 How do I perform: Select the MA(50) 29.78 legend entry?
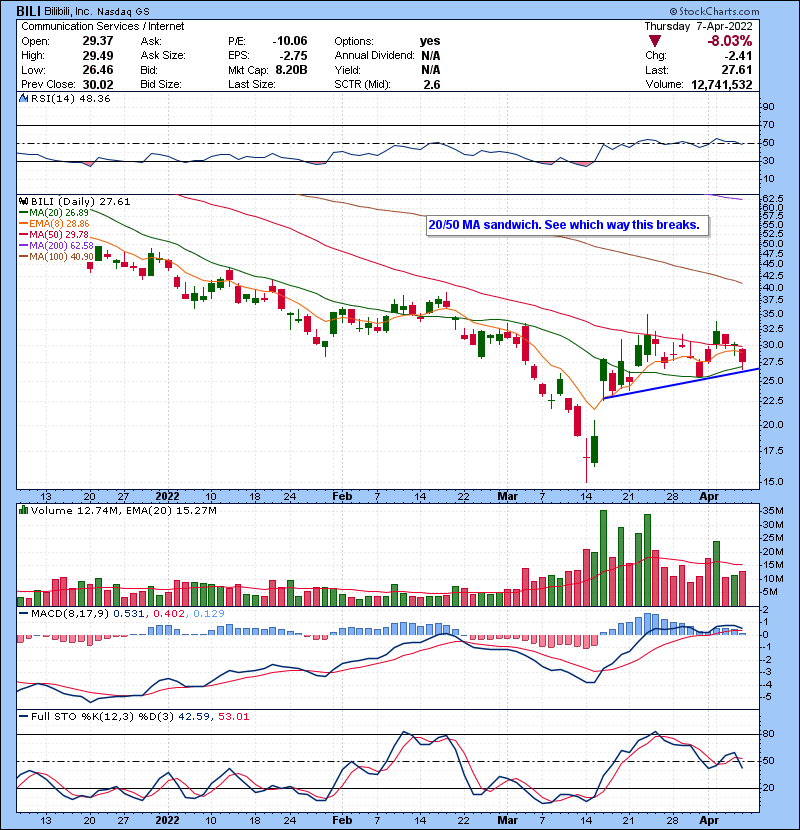[54, 234]
